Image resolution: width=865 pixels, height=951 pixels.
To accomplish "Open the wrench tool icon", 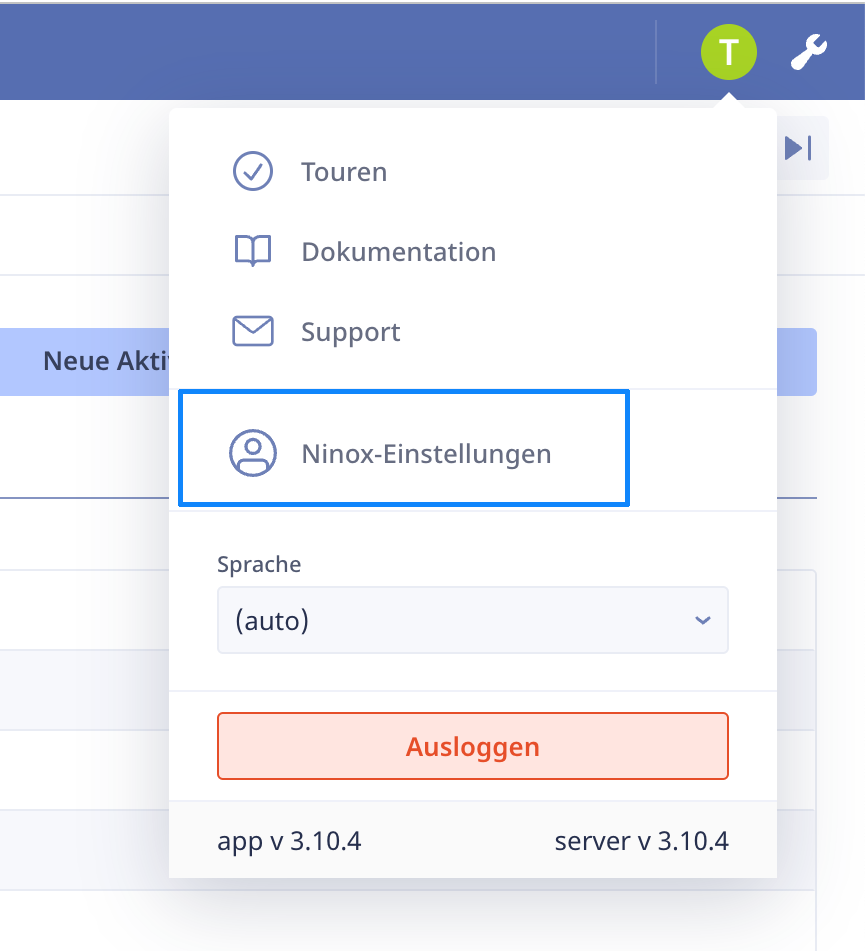I will pyautogui.click(x=810, y=51).
